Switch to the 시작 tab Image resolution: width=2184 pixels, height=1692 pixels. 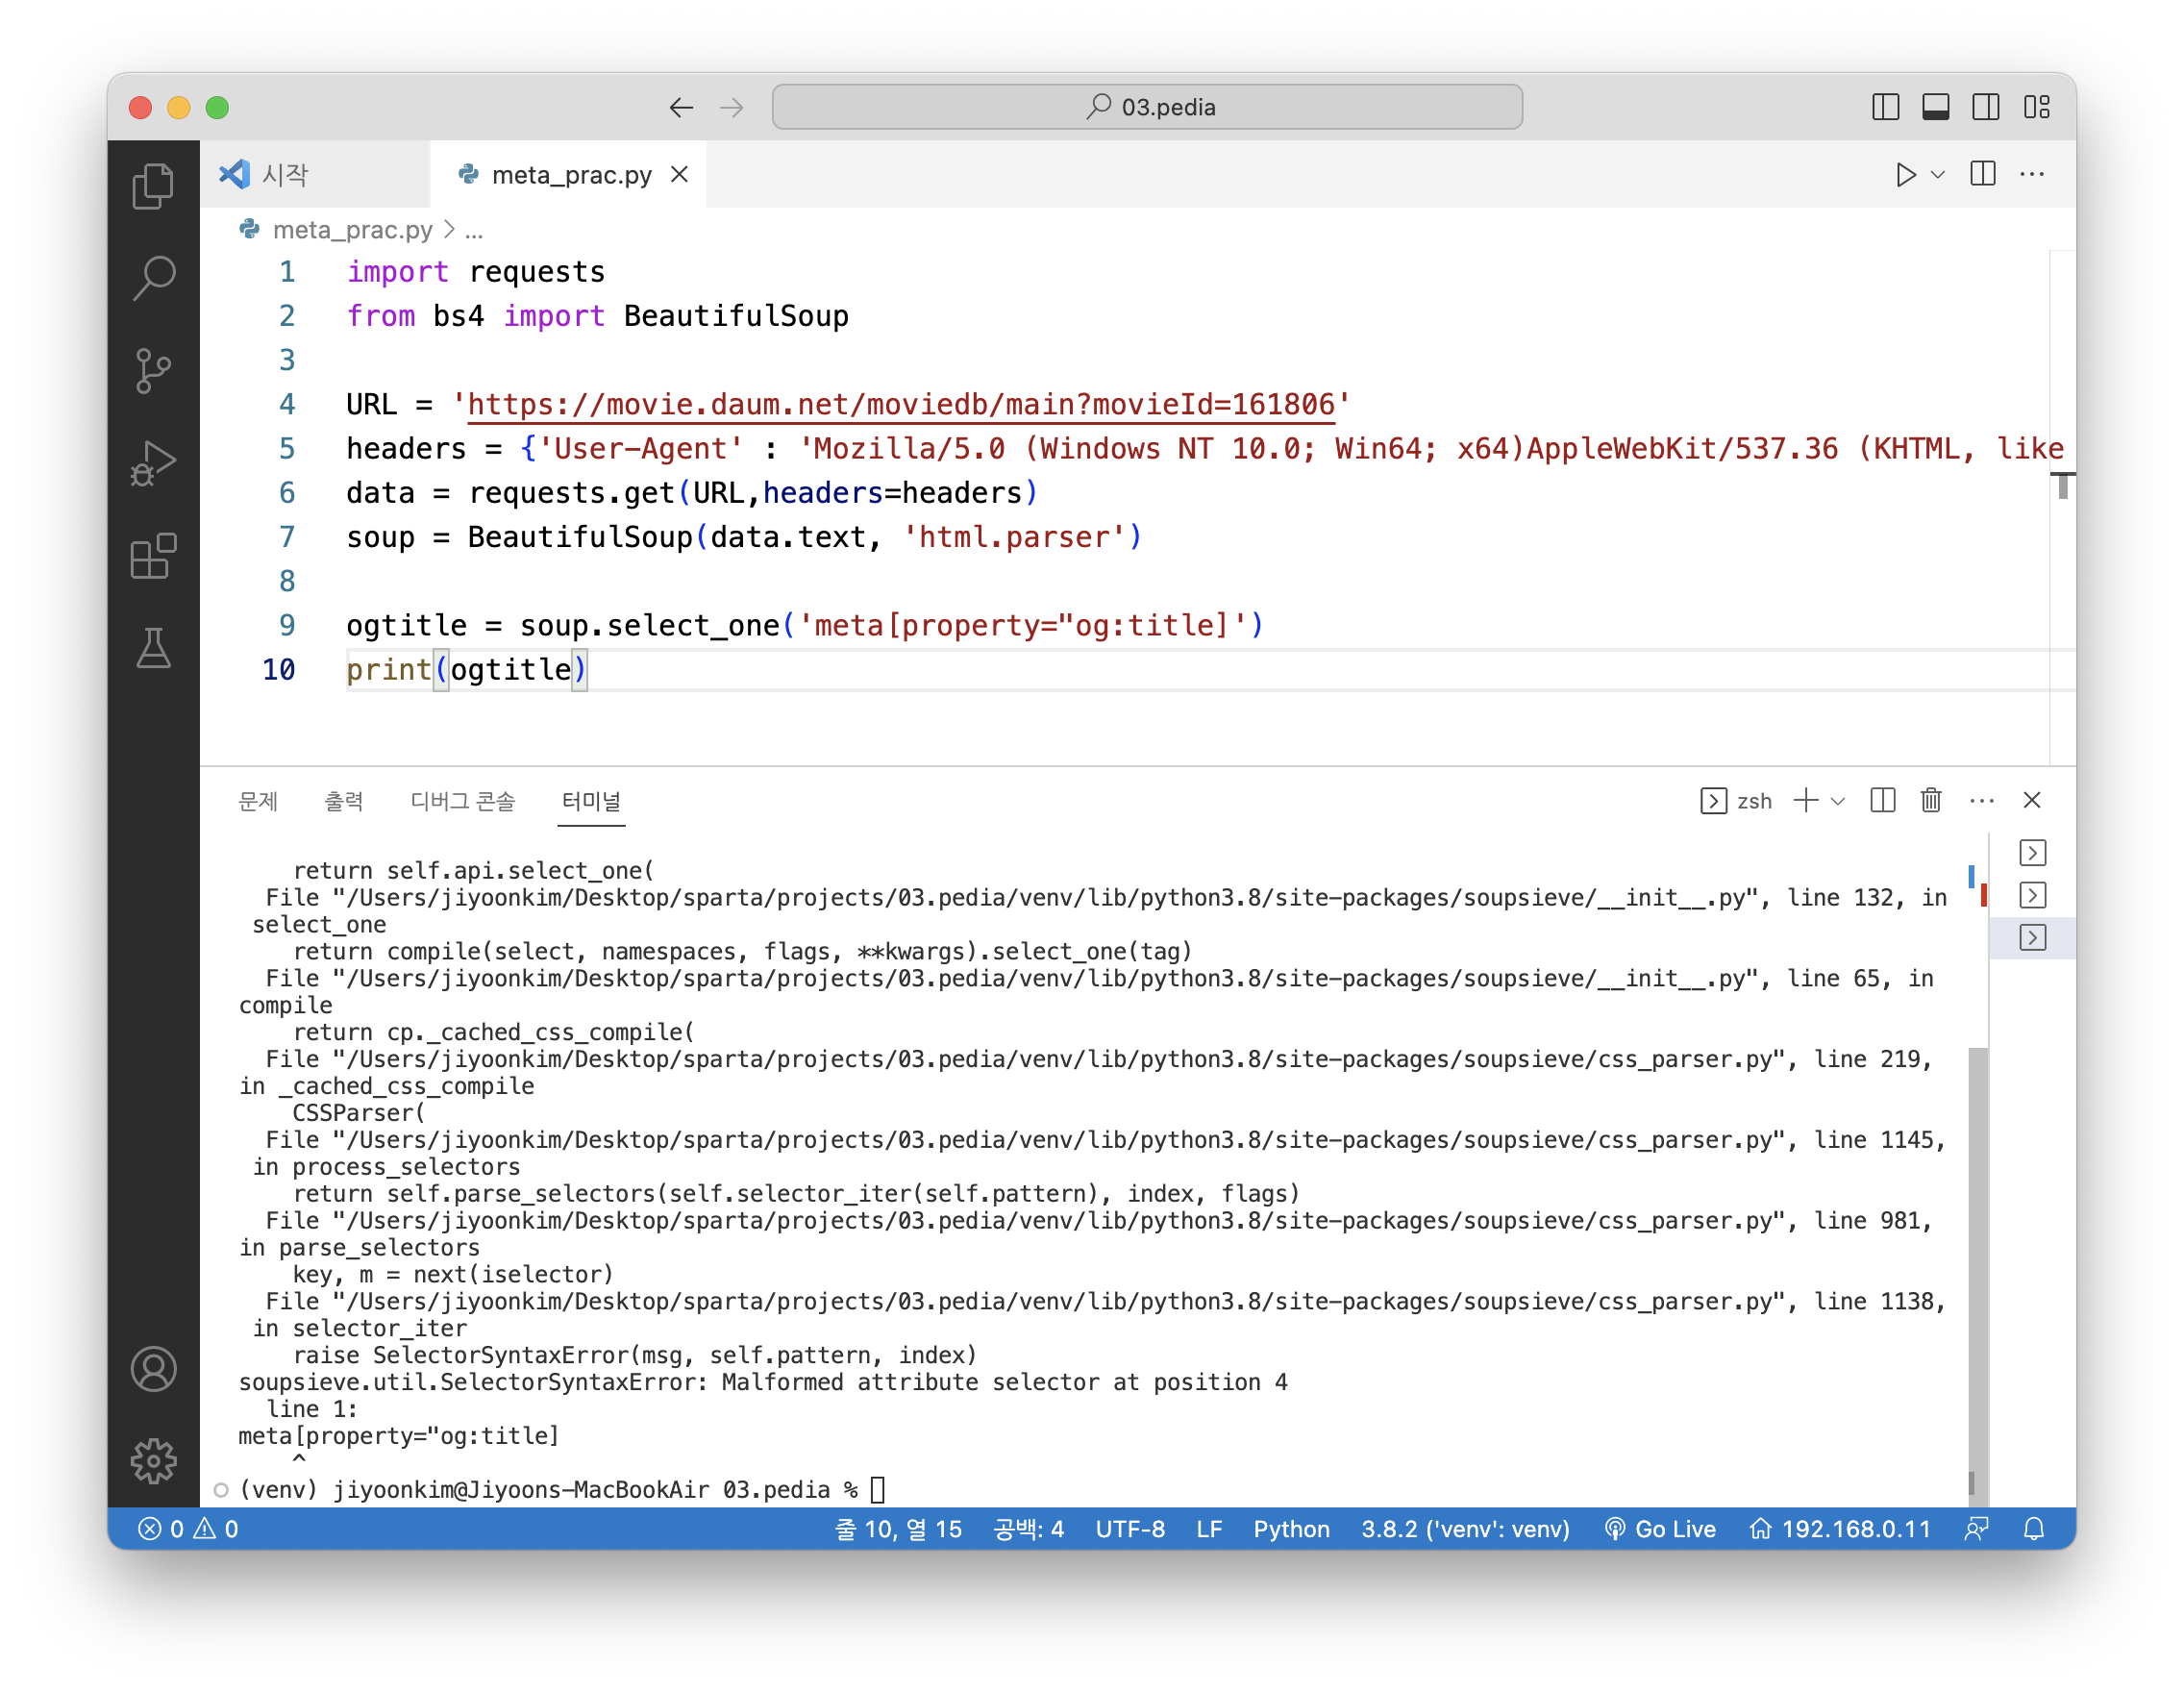tap(314, 175)
